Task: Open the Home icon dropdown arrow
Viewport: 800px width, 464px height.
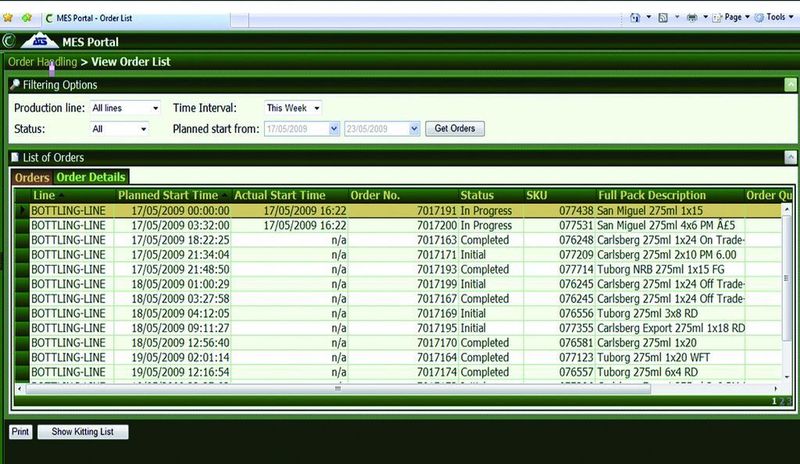Action: click(649, 17)
